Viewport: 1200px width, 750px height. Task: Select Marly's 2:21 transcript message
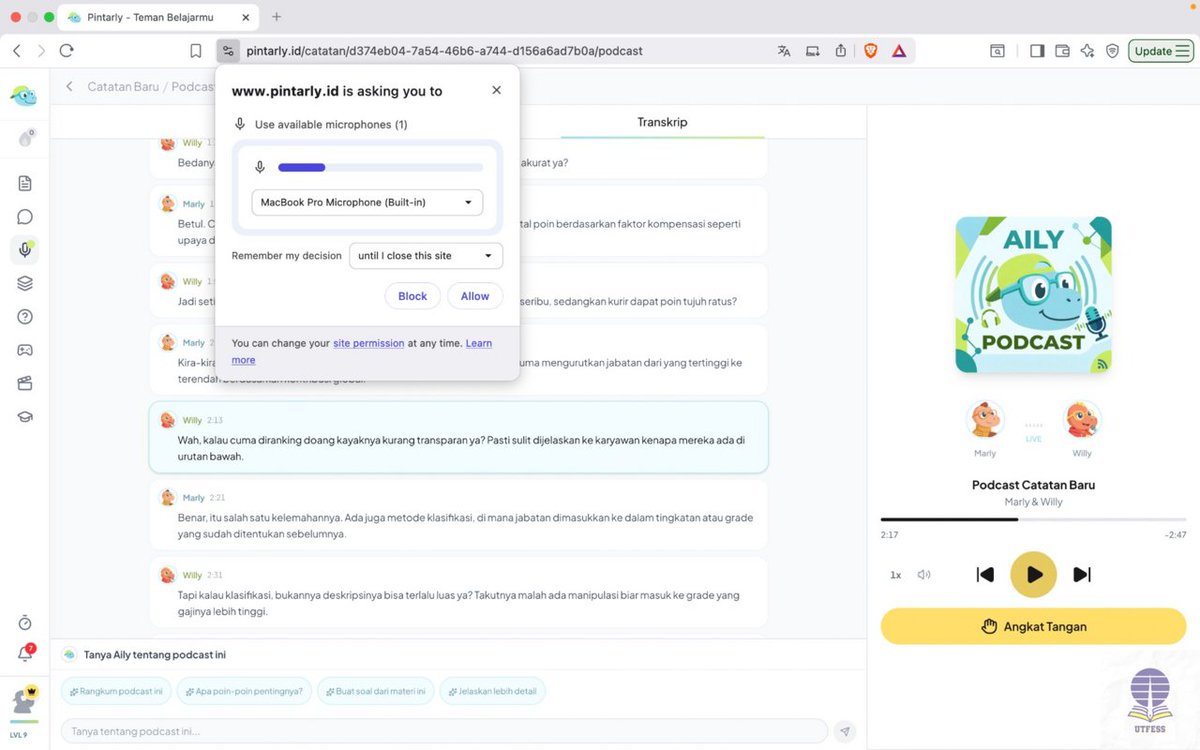coord(458,514)
